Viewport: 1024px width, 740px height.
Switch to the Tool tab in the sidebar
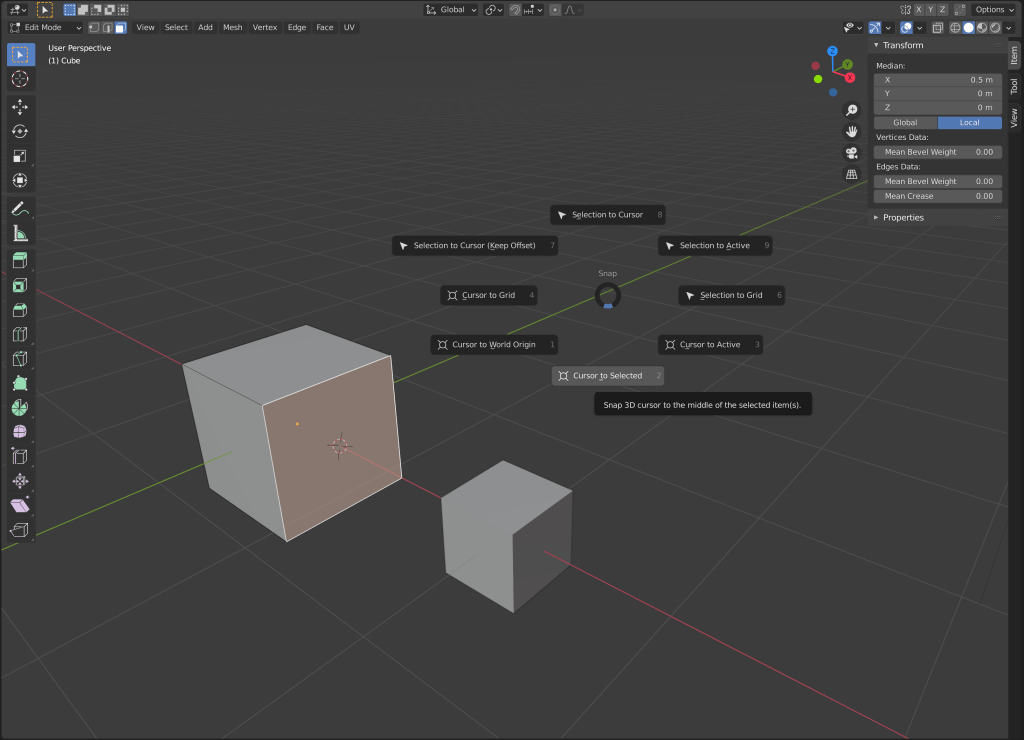click(x=1013, y=87)
